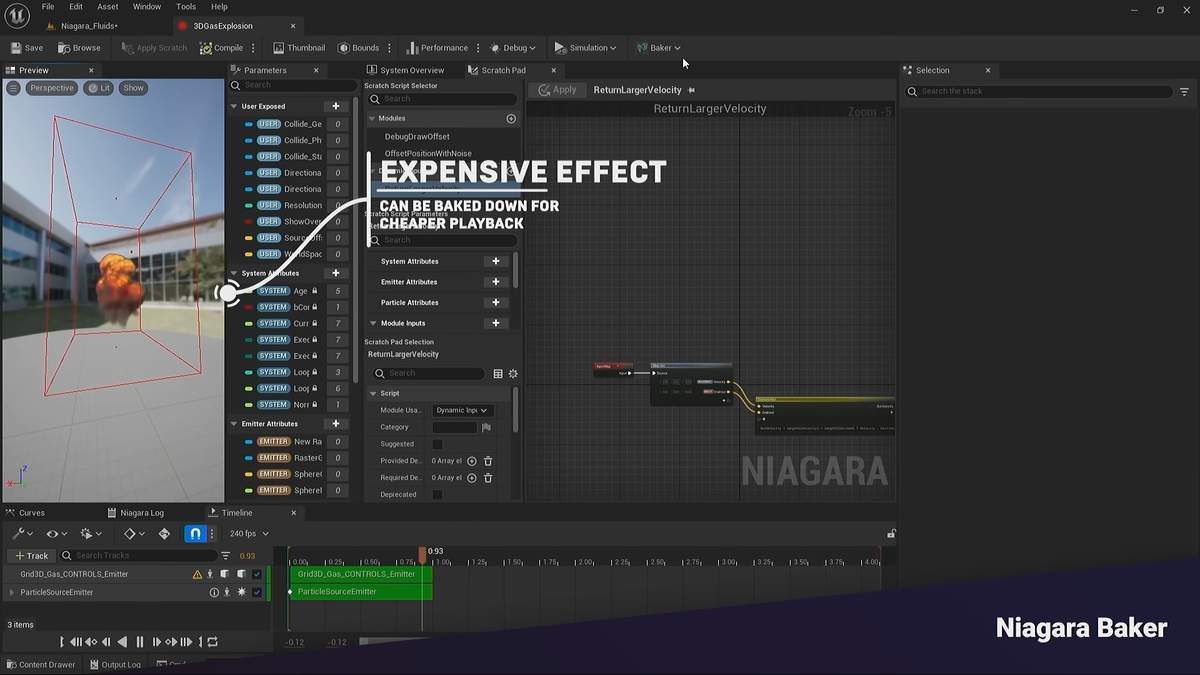Viewport: 1200px width, 675px height.
Task: Open the Baker dropdown
Action: click(x=658, y=48)
